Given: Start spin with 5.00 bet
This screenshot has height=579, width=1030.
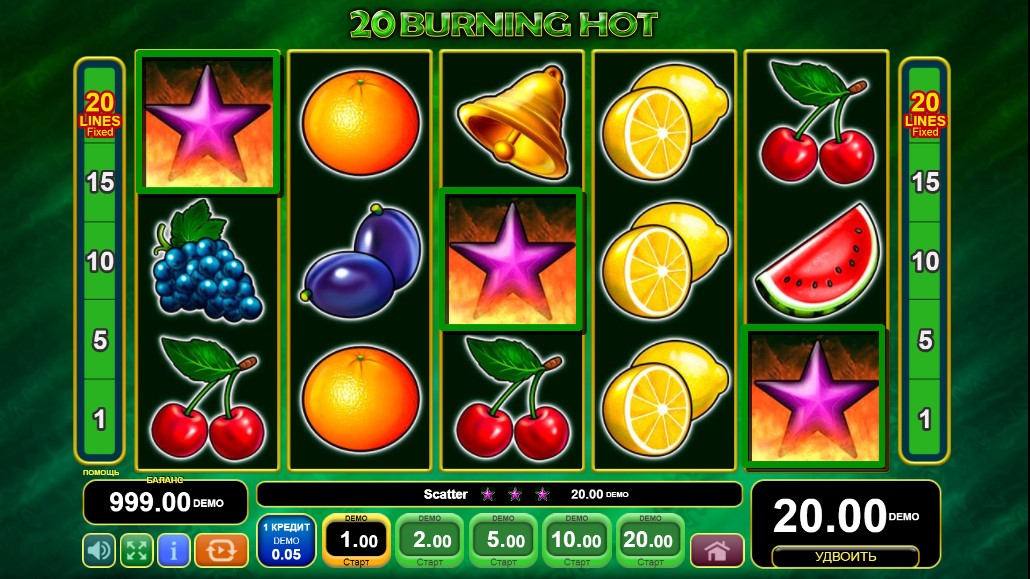Looking at the screenshot, I should (x=503, y=541).
